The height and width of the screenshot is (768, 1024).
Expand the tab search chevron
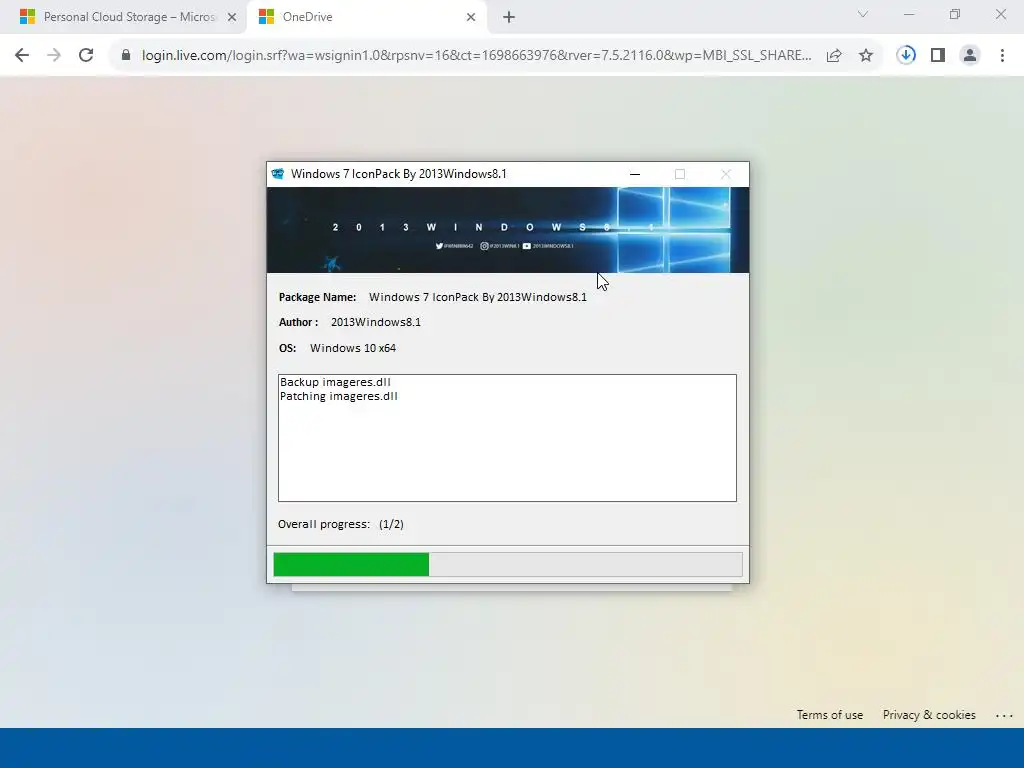click(x=863, y=14)
